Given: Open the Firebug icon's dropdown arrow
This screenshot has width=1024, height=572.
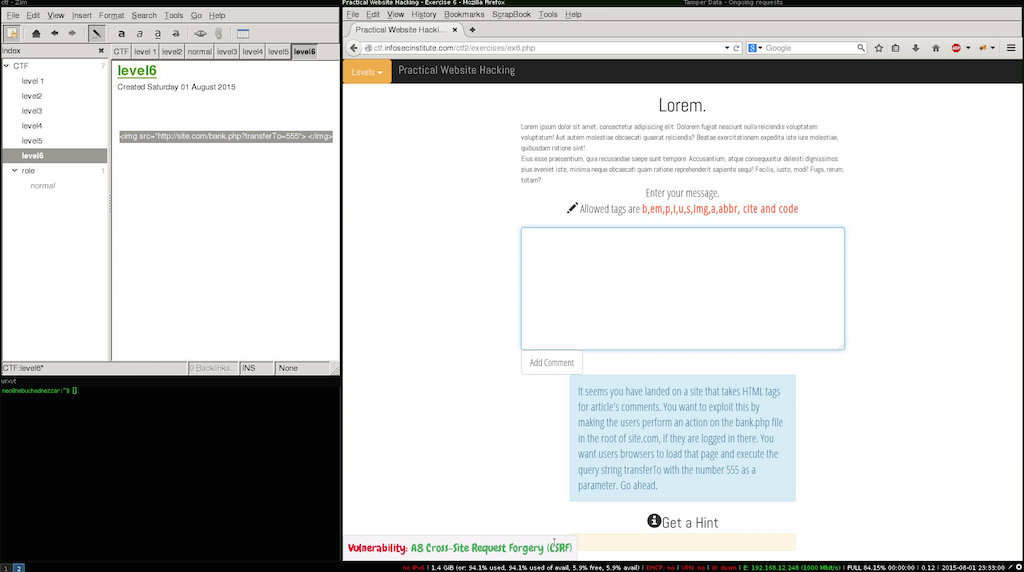Looking at the screenshot, I should click(993, 48).
